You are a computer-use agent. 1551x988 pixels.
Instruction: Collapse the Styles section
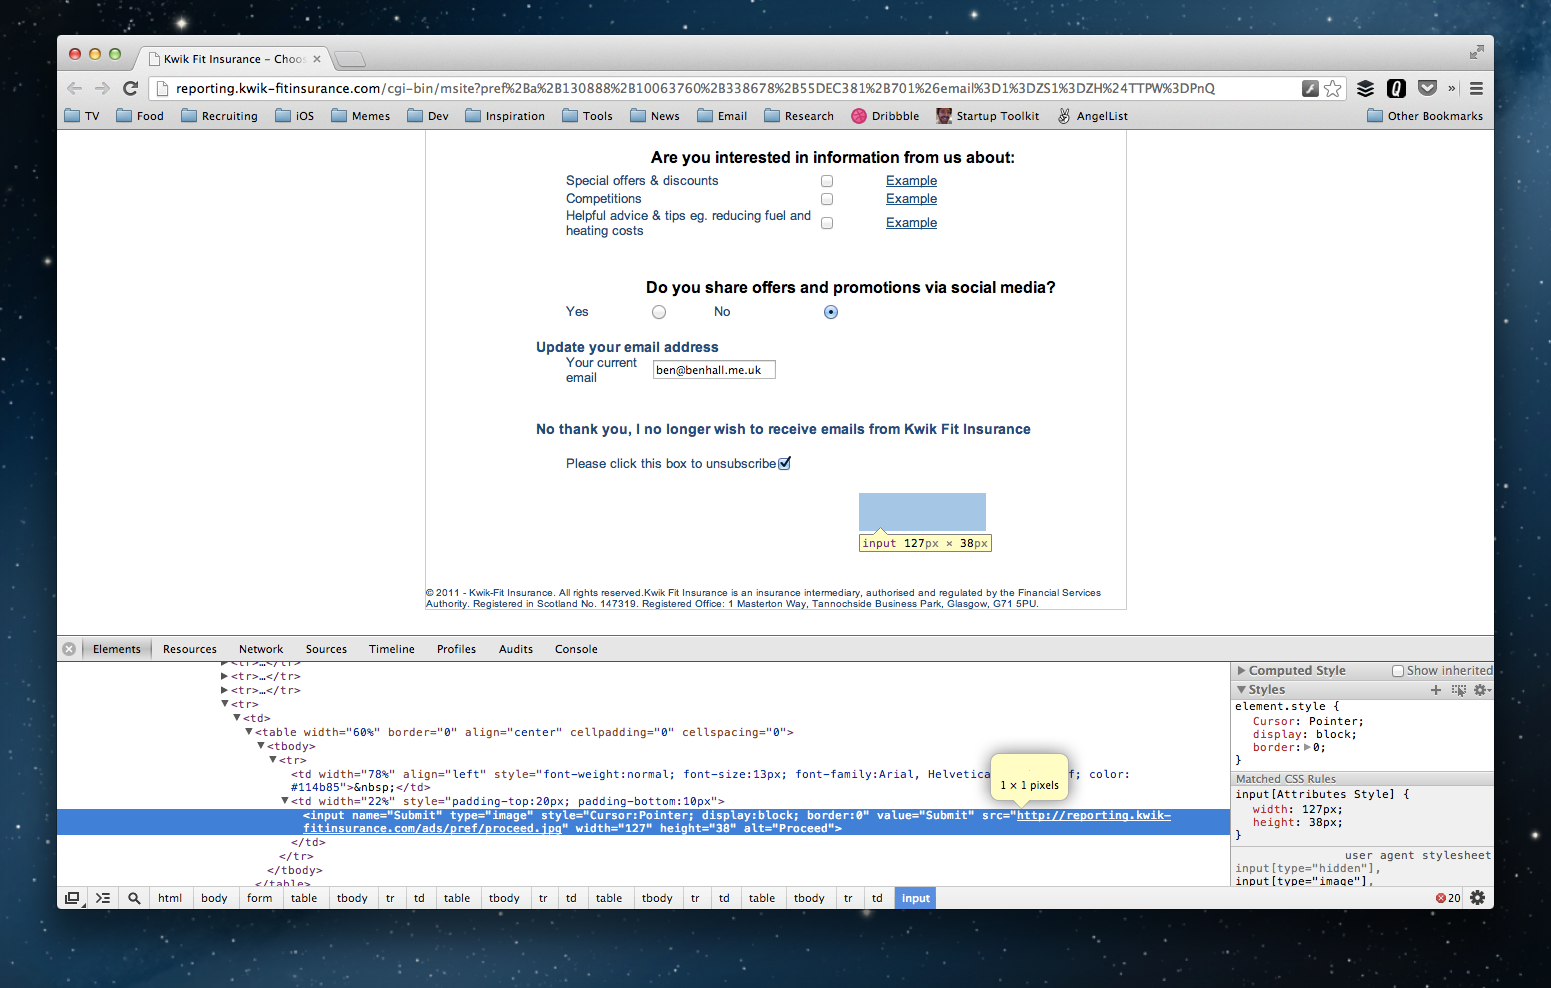click(1242, 690)
